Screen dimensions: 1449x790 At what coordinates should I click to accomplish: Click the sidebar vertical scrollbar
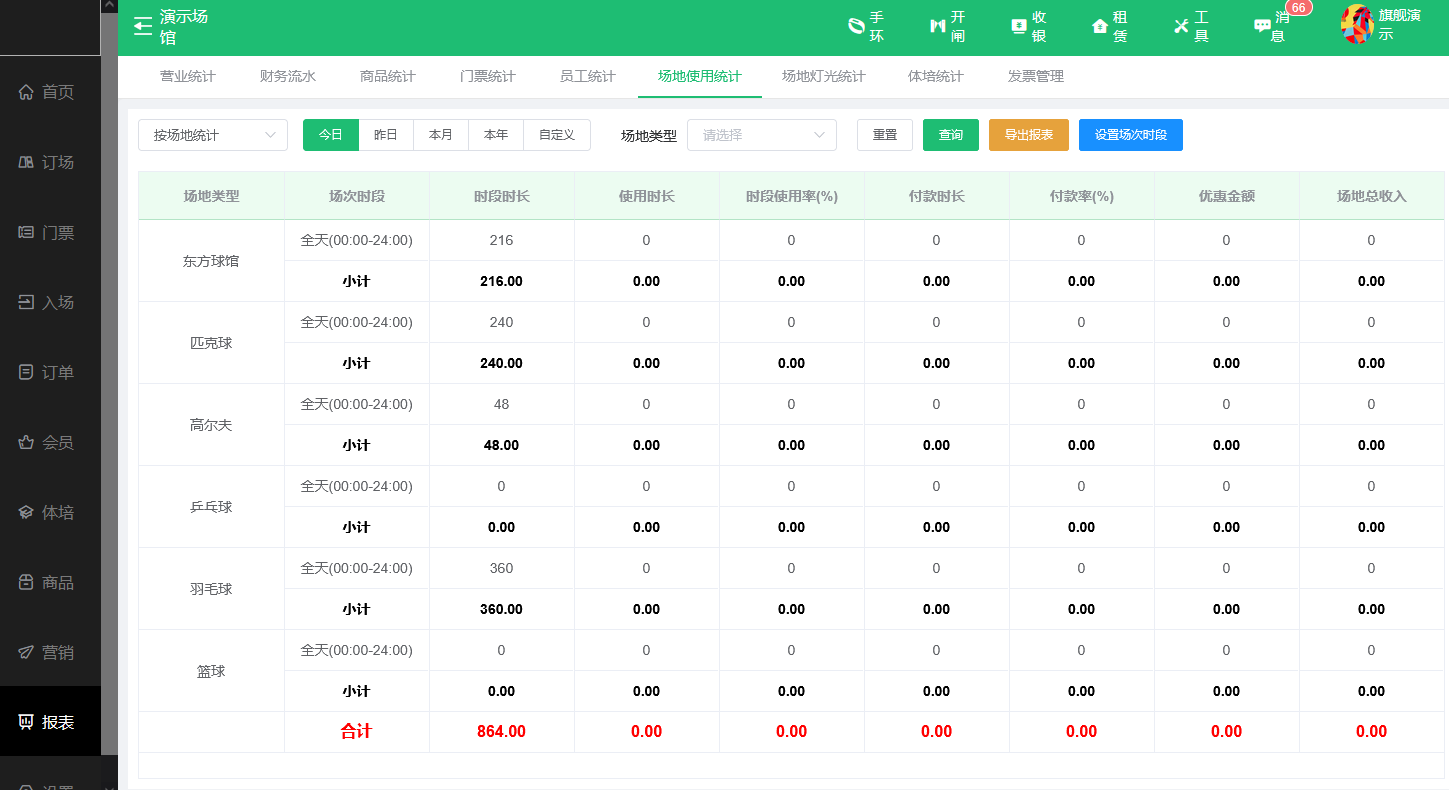pos(109,400)
